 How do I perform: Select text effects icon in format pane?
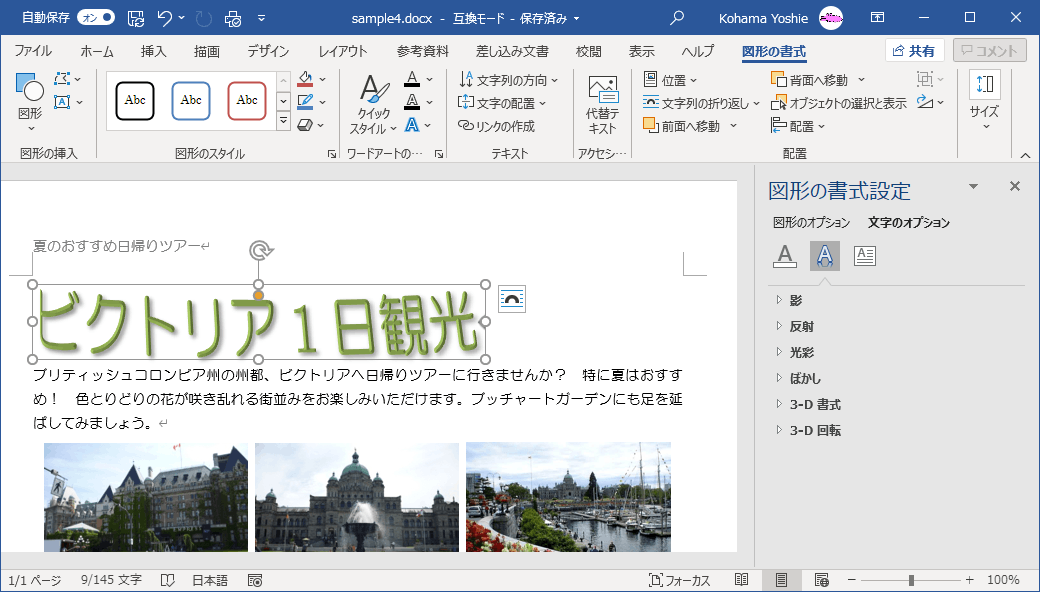(x=824, y=256)
